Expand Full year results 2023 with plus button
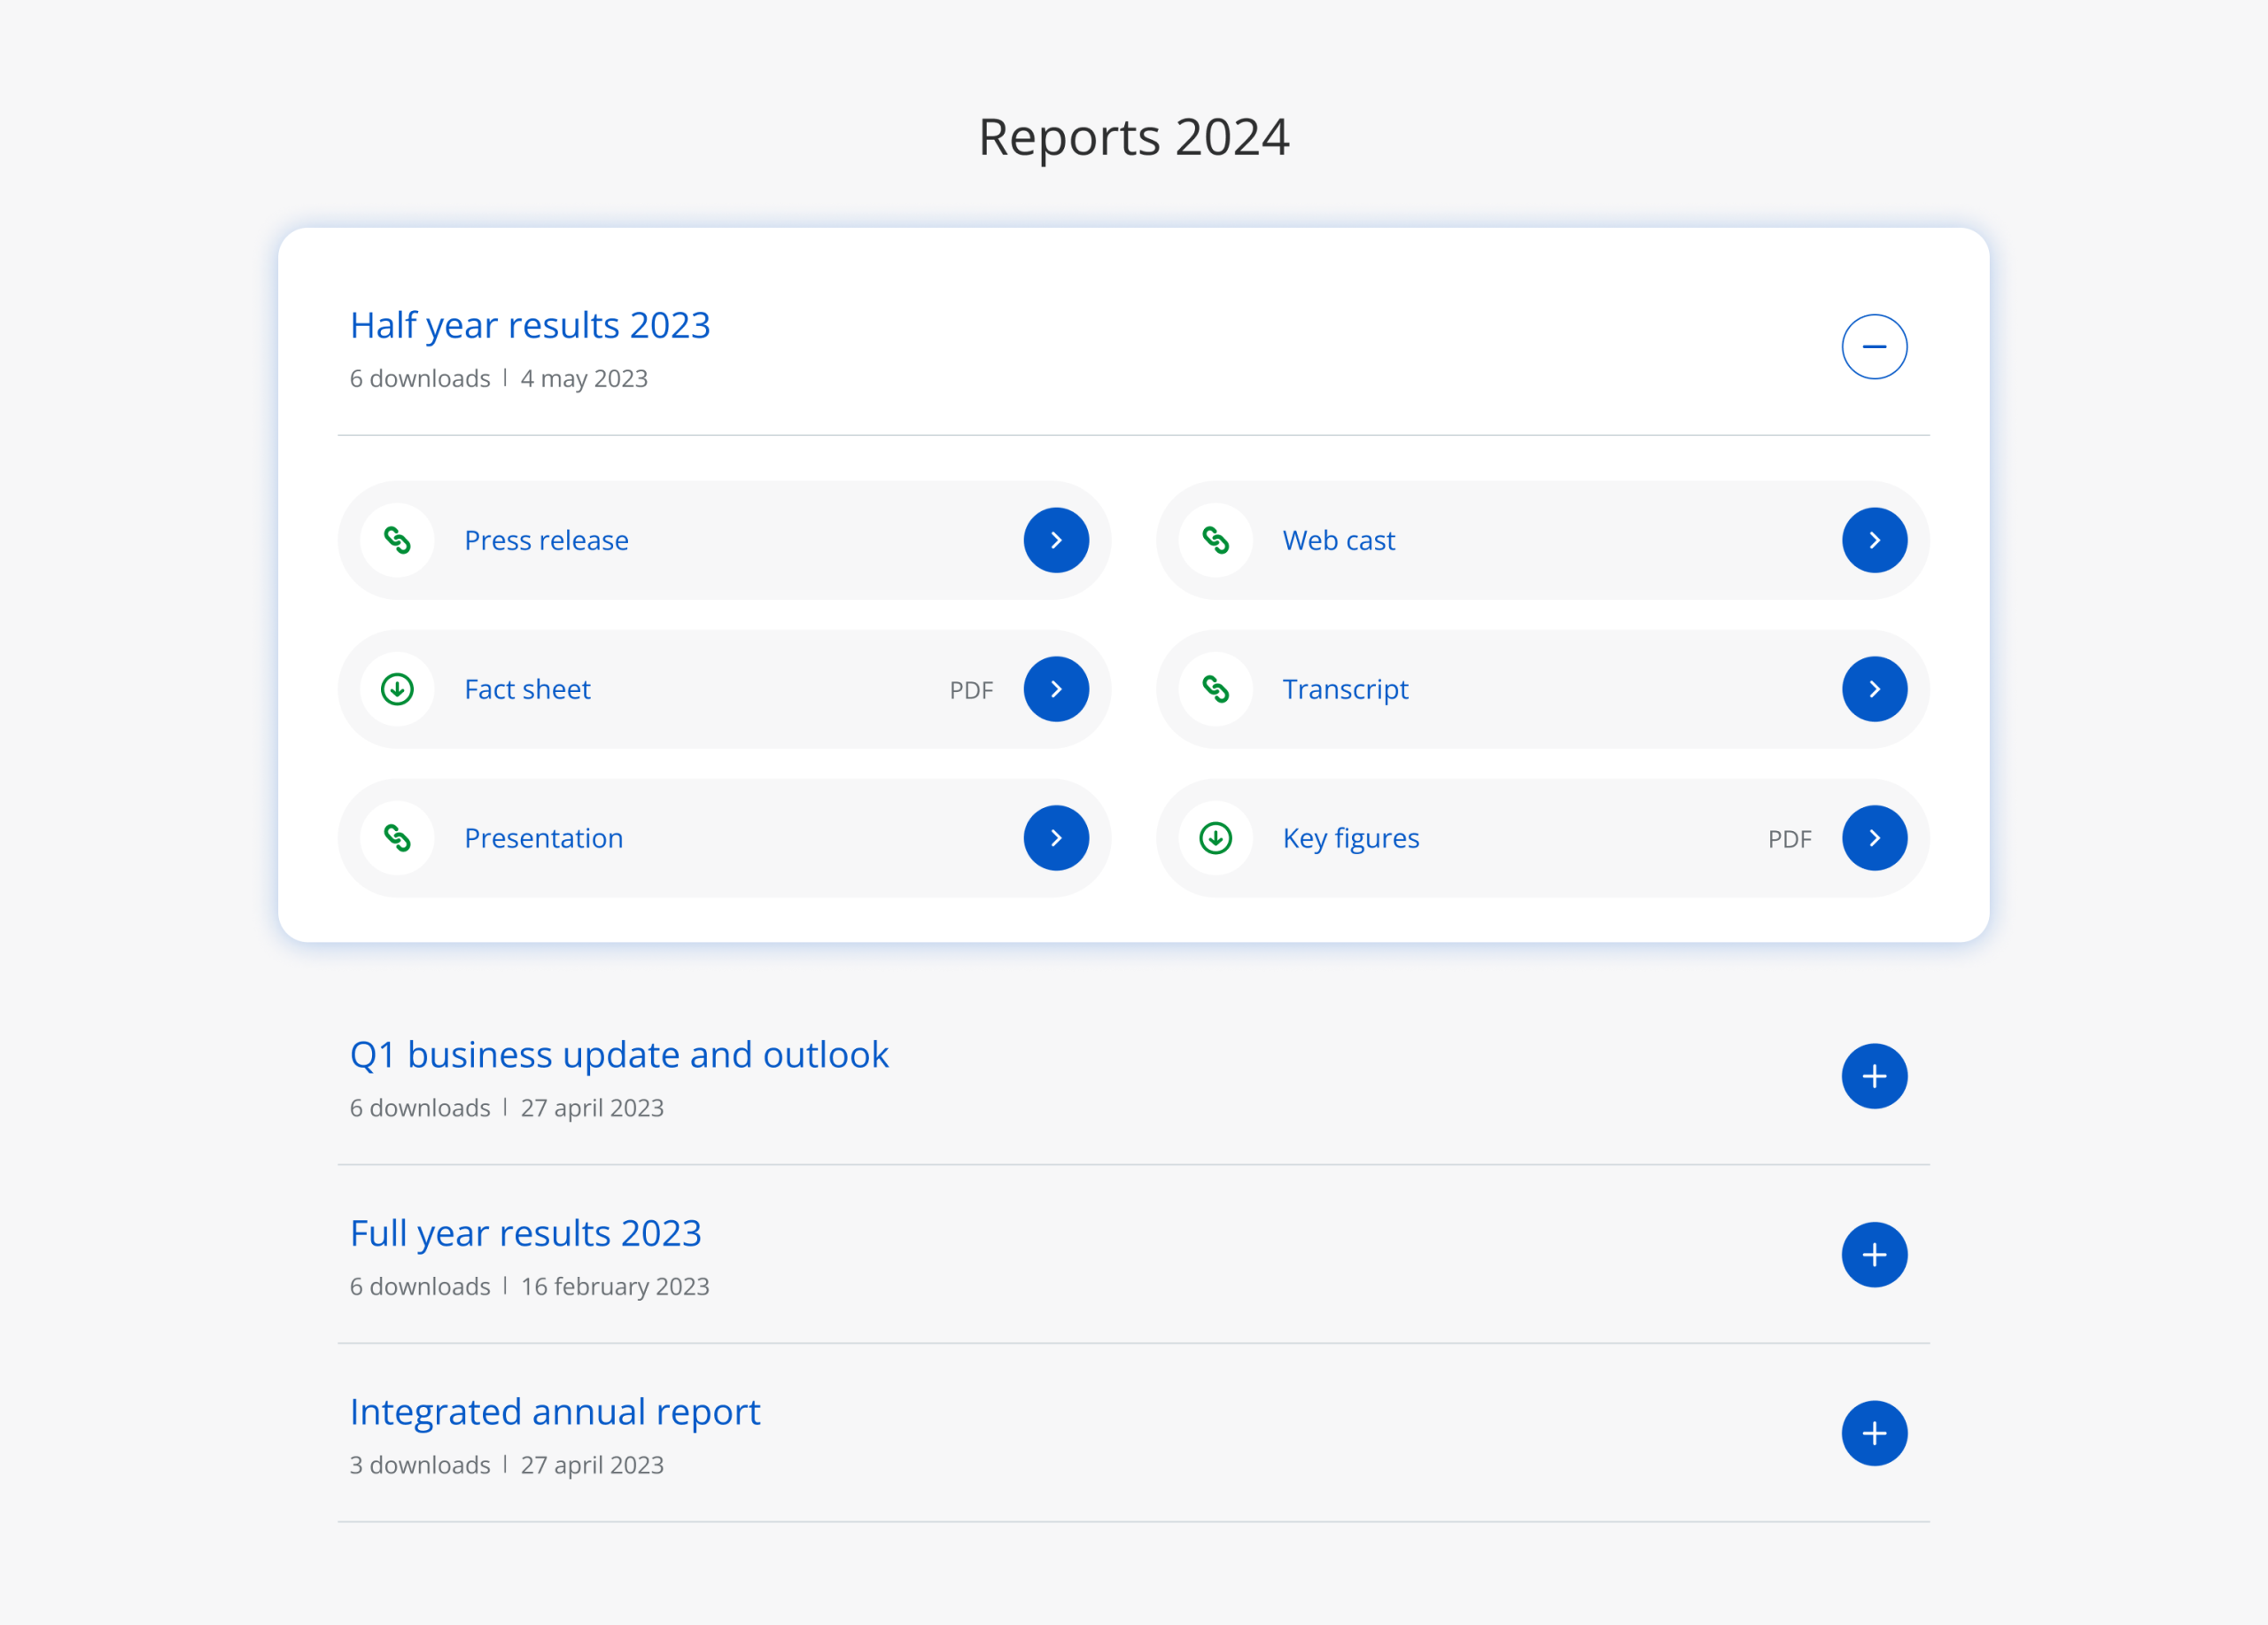Image resolution: width=2268 pixels, height=1625 pixels. pos(1874,1255)
